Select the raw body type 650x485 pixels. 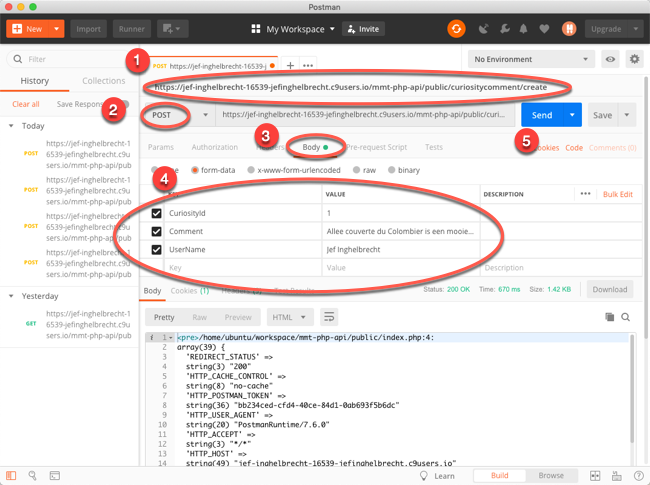[357, 170]
